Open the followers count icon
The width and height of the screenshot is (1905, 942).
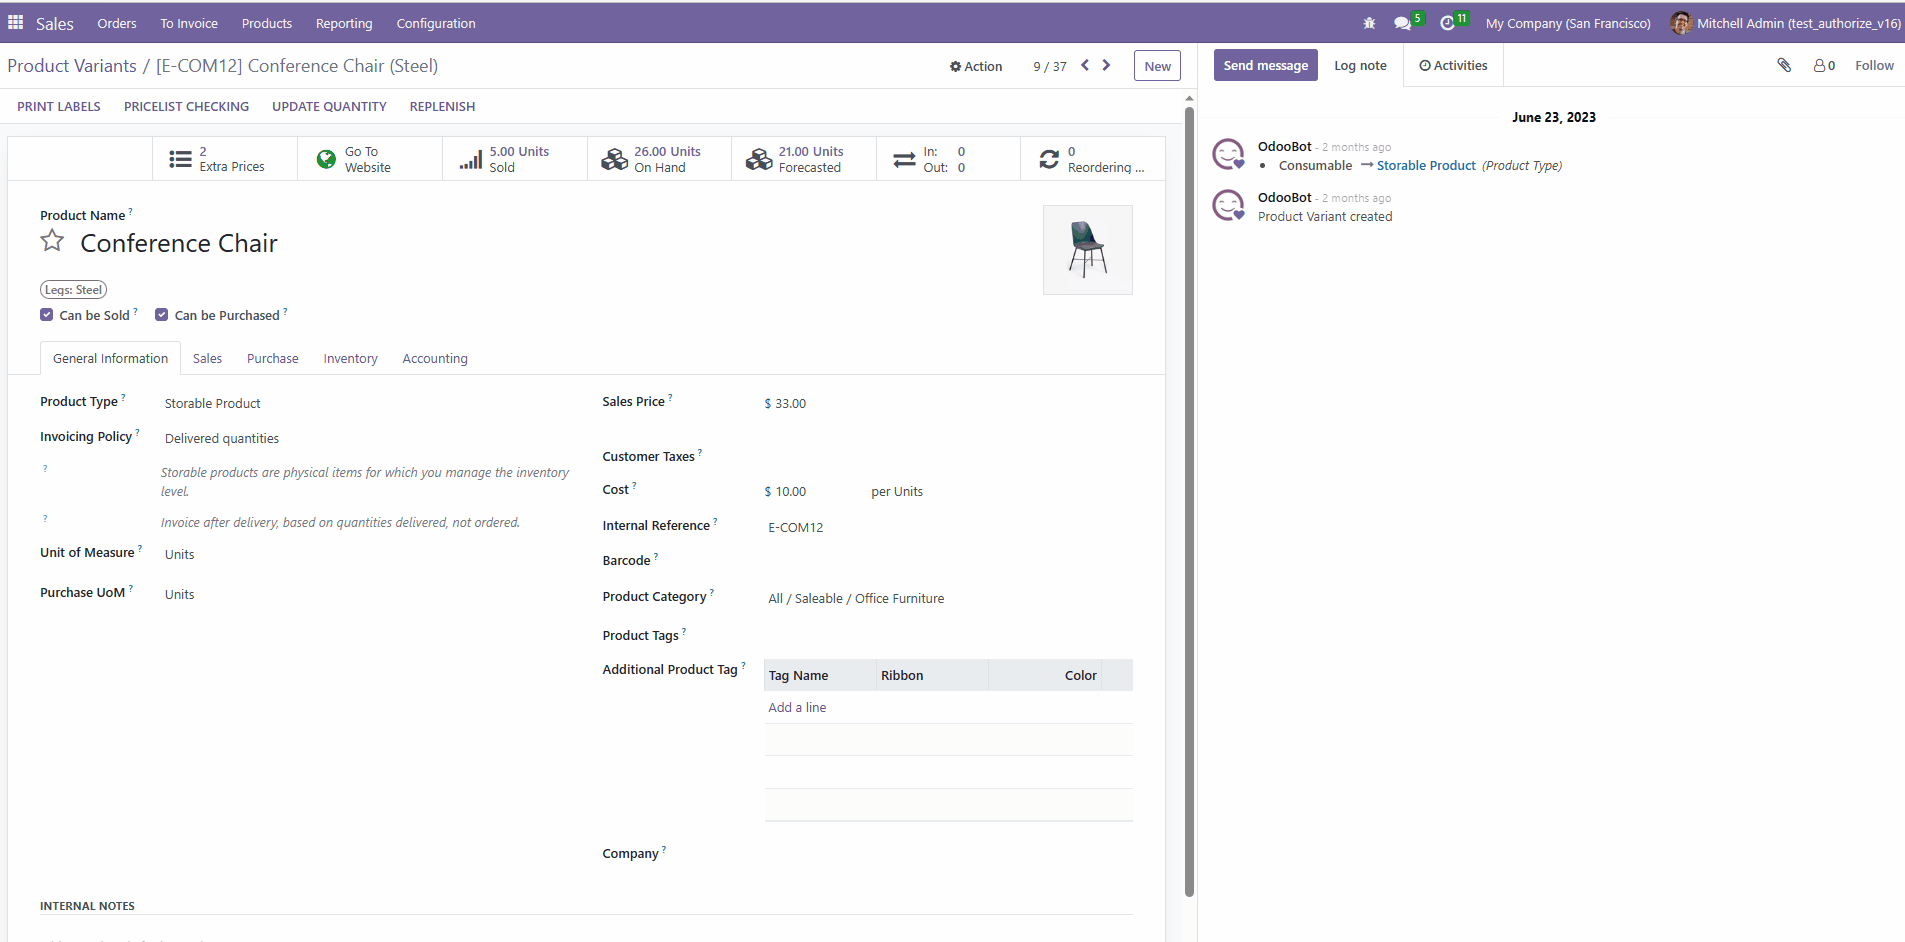click(x=1824, y=65)
